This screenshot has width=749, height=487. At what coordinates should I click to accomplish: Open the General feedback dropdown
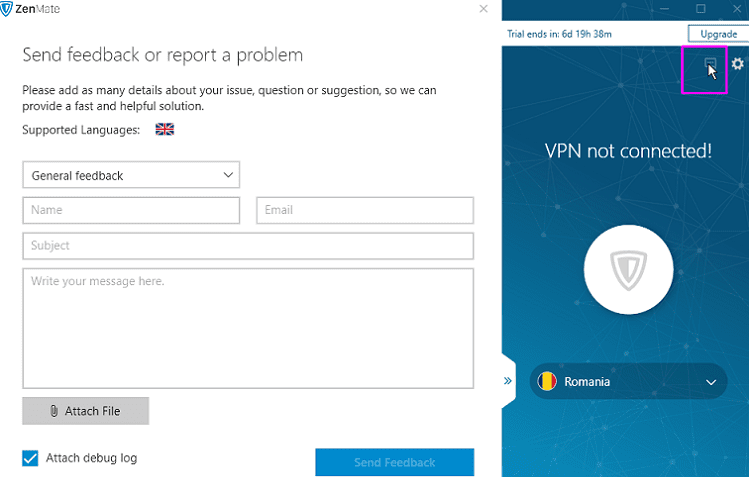pyautogui.click(x=131, y=175)
